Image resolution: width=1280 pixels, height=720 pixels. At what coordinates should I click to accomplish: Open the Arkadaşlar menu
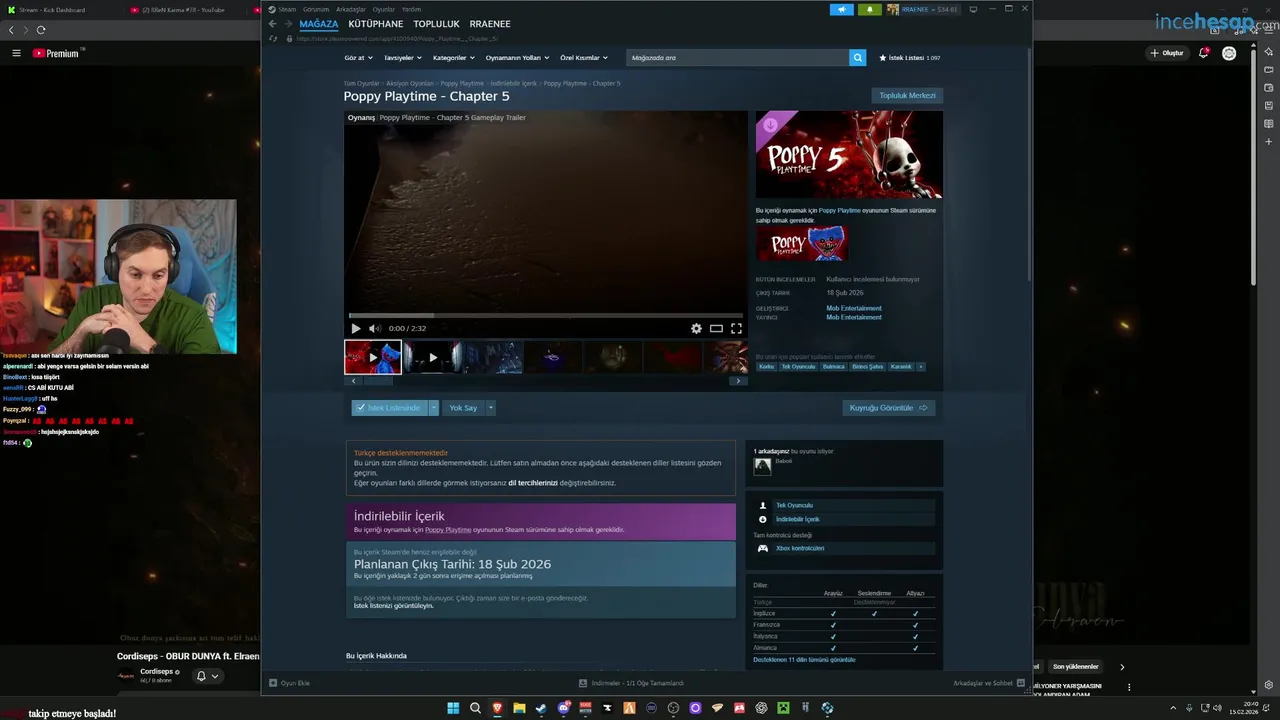(x=350, y=9)
